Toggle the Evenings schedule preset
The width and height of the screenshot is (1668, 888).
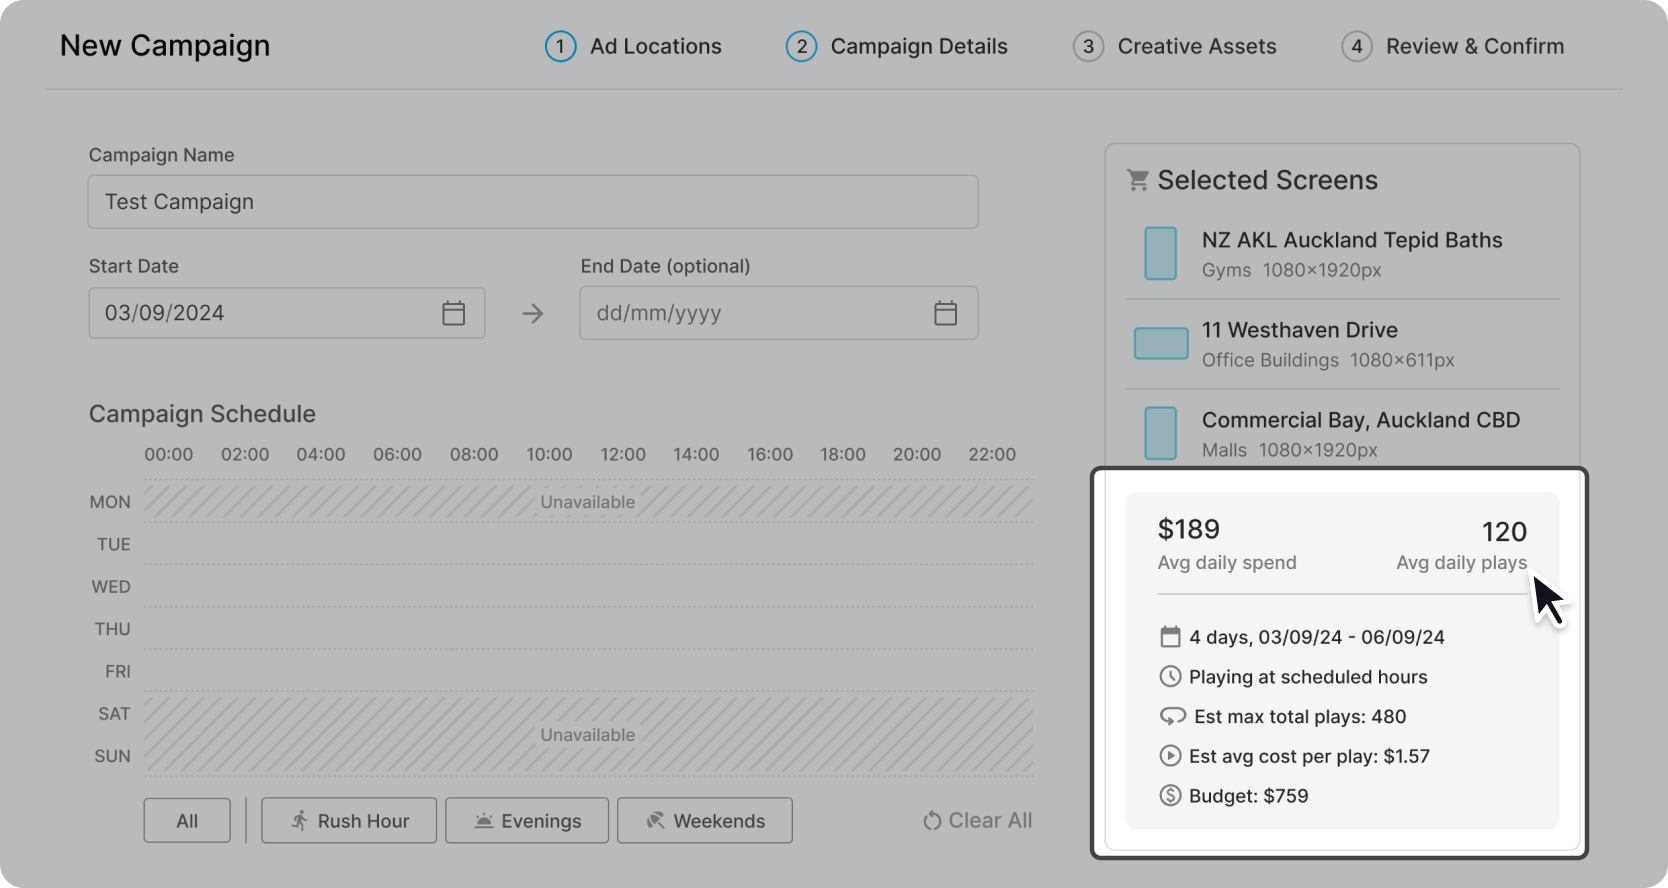tap(527, 821)
